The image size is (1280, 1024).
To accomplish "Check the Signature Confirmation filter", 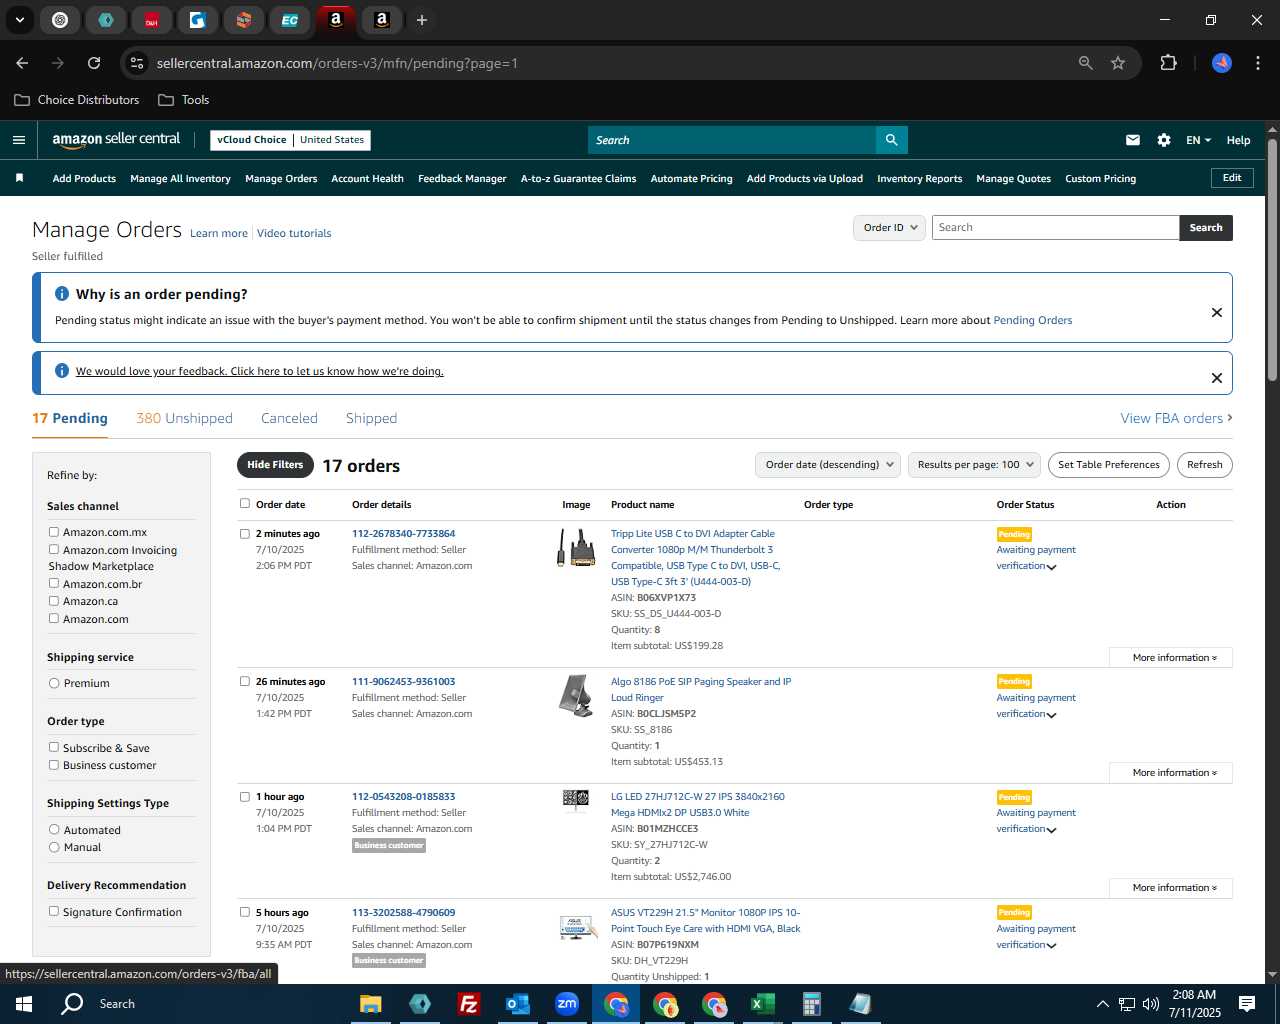I will click(54, 911).
